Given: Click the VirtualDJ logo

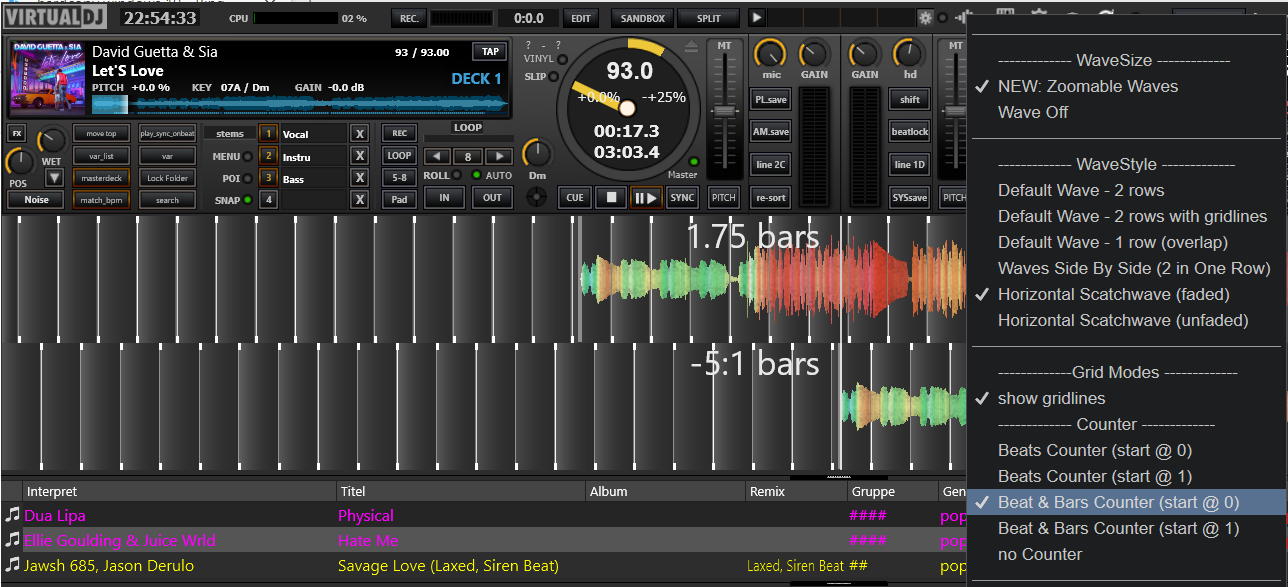Looking at the screenshot, I should click(56, 18).
